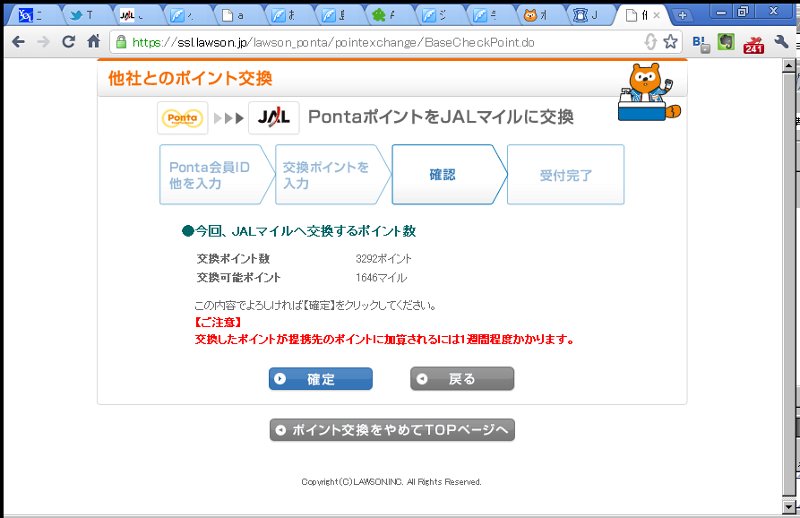Open the browser home page icon
This screenshot has width=800, height=518.
pos(93,41)
